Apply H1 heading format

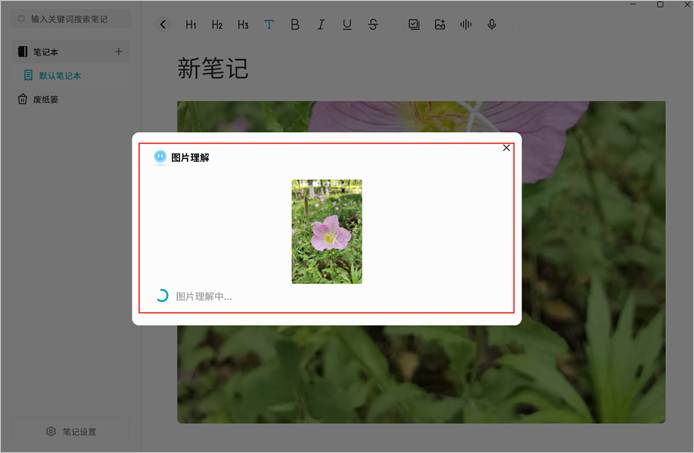191,25
